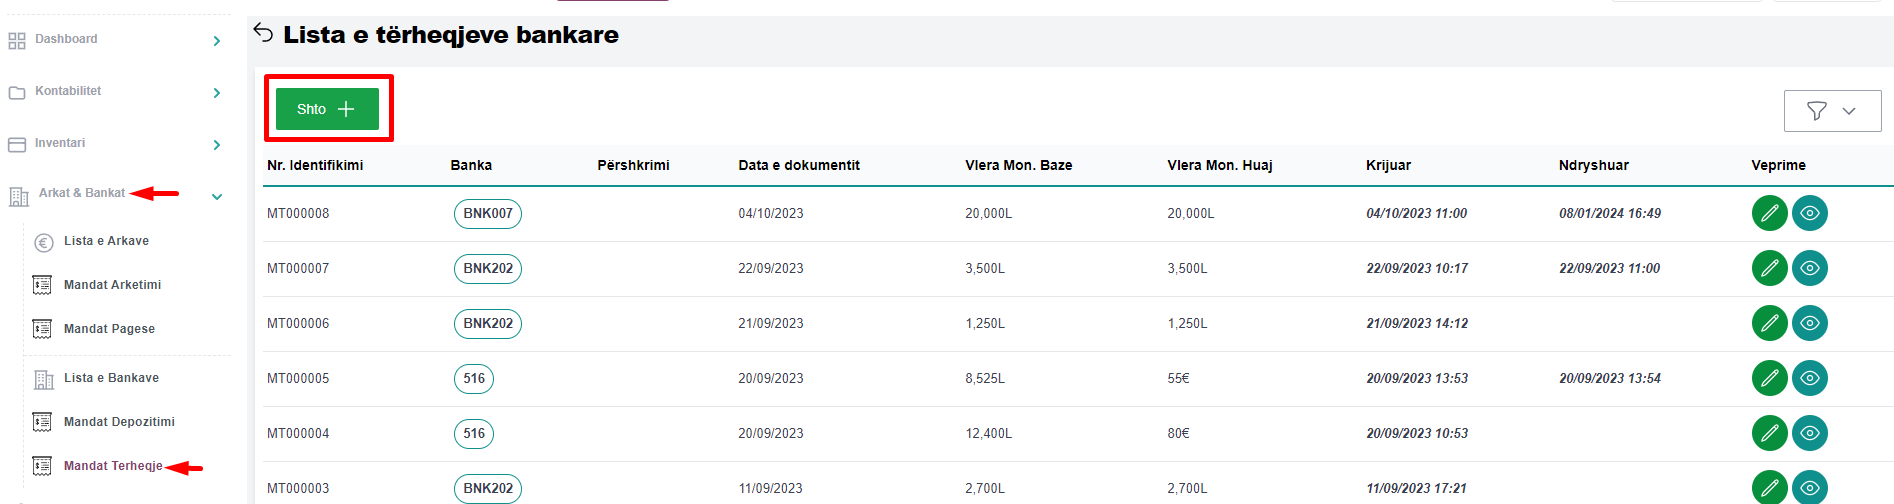The width and height of the screenshot is (1894, 504).
Task: Click the green Shto add button
Action: coord(327,109)
